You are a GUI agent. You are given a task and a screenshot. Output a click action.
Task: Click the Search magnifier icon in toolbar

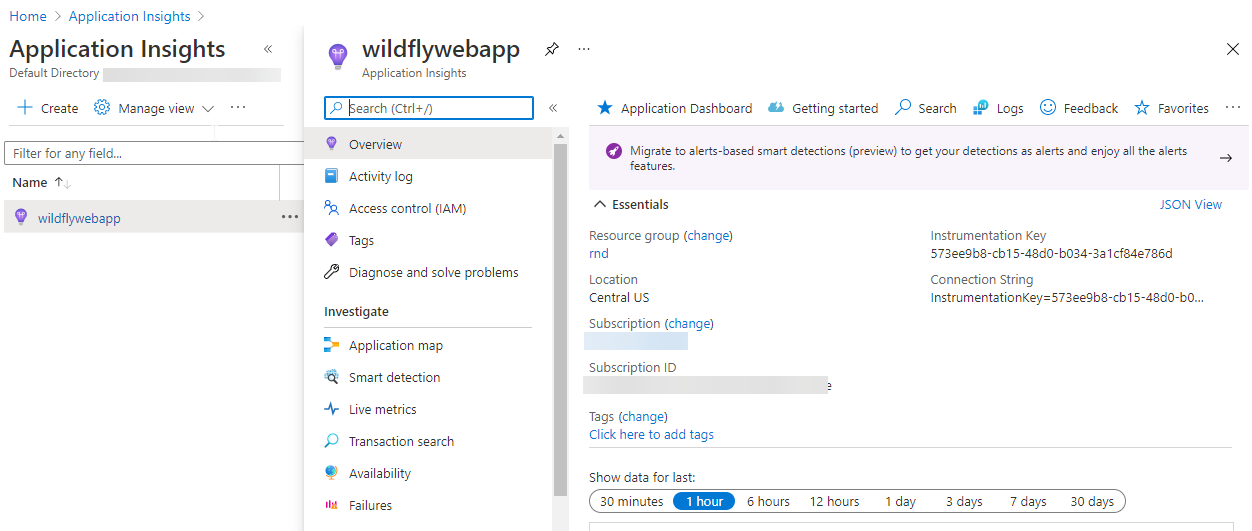[x=903, y=108]
